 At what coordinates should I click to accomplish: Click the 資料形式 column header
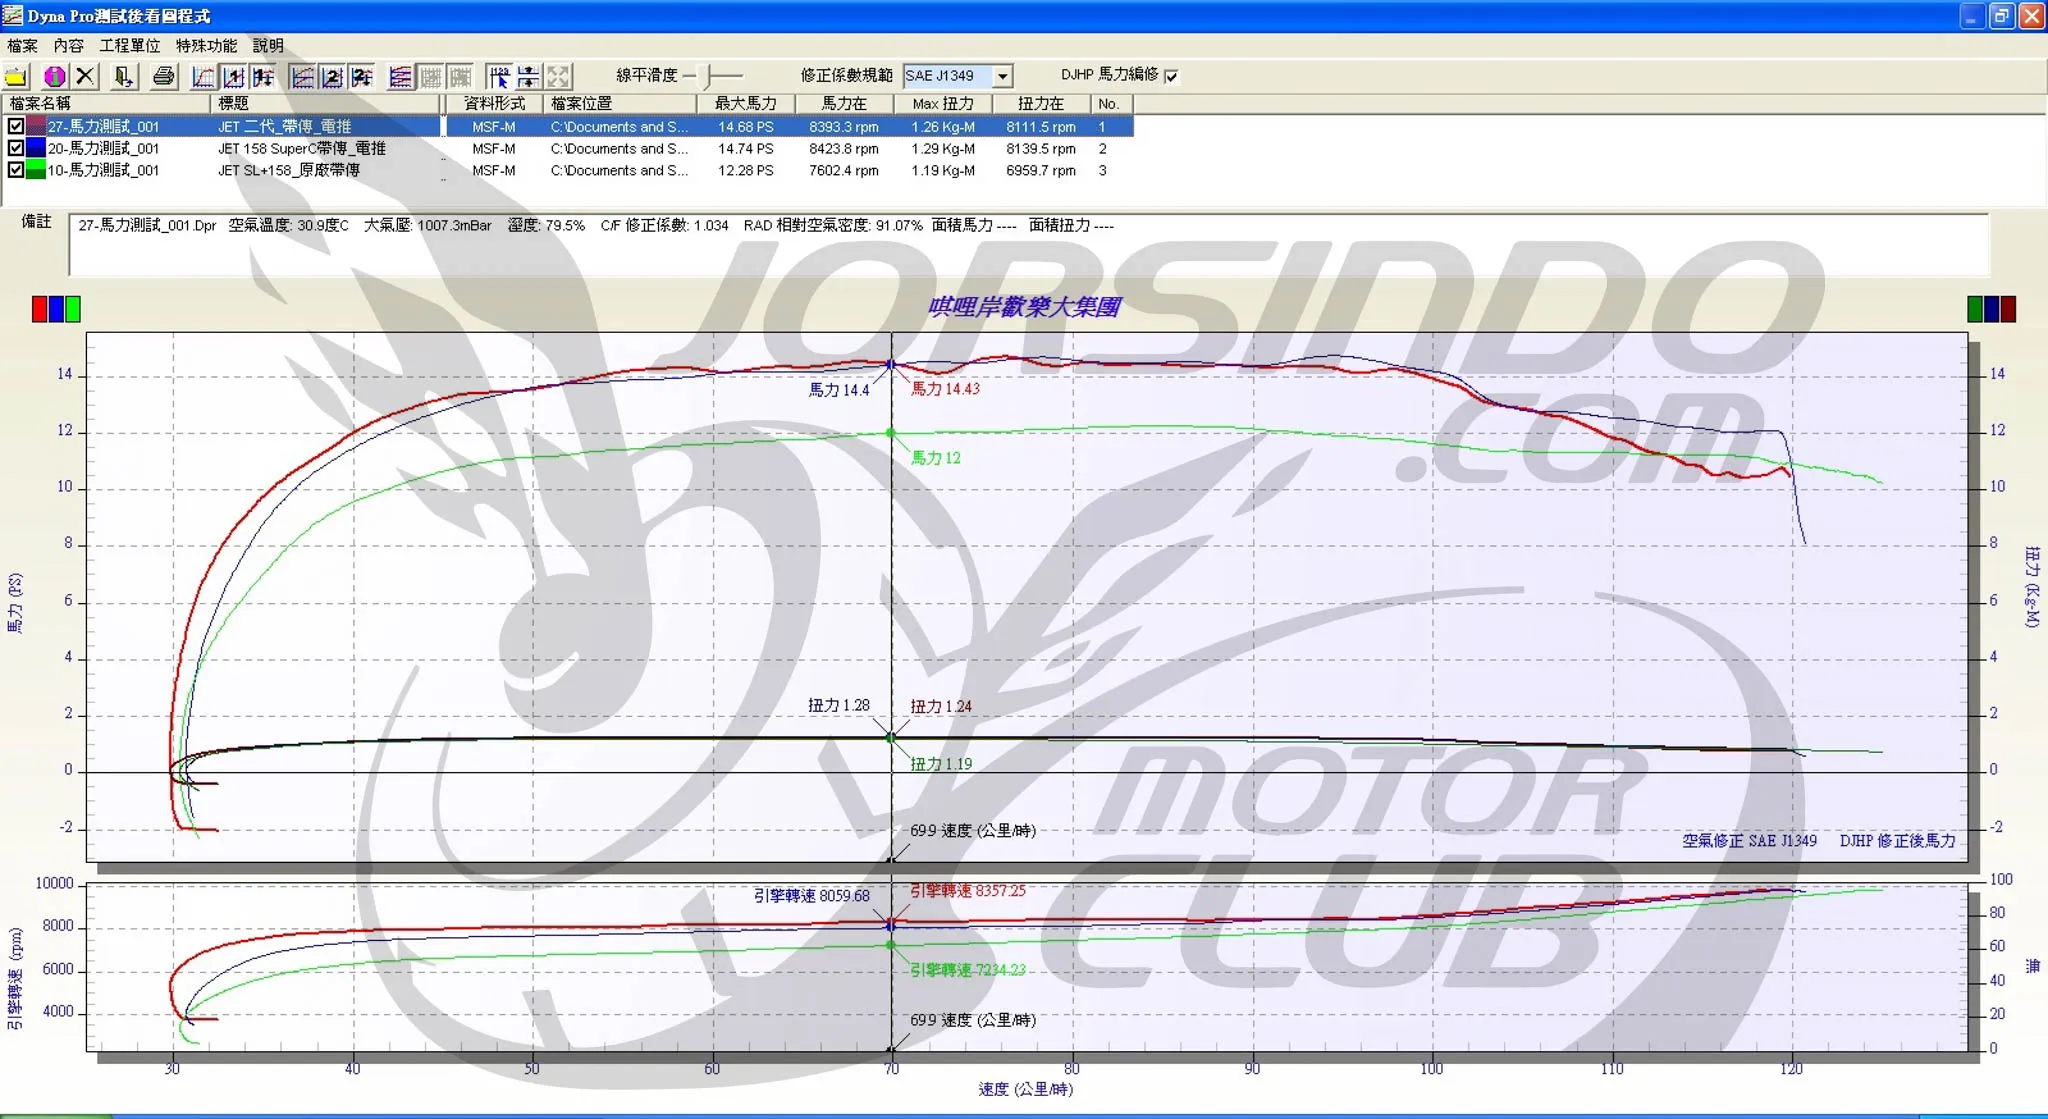pos(494,103)
